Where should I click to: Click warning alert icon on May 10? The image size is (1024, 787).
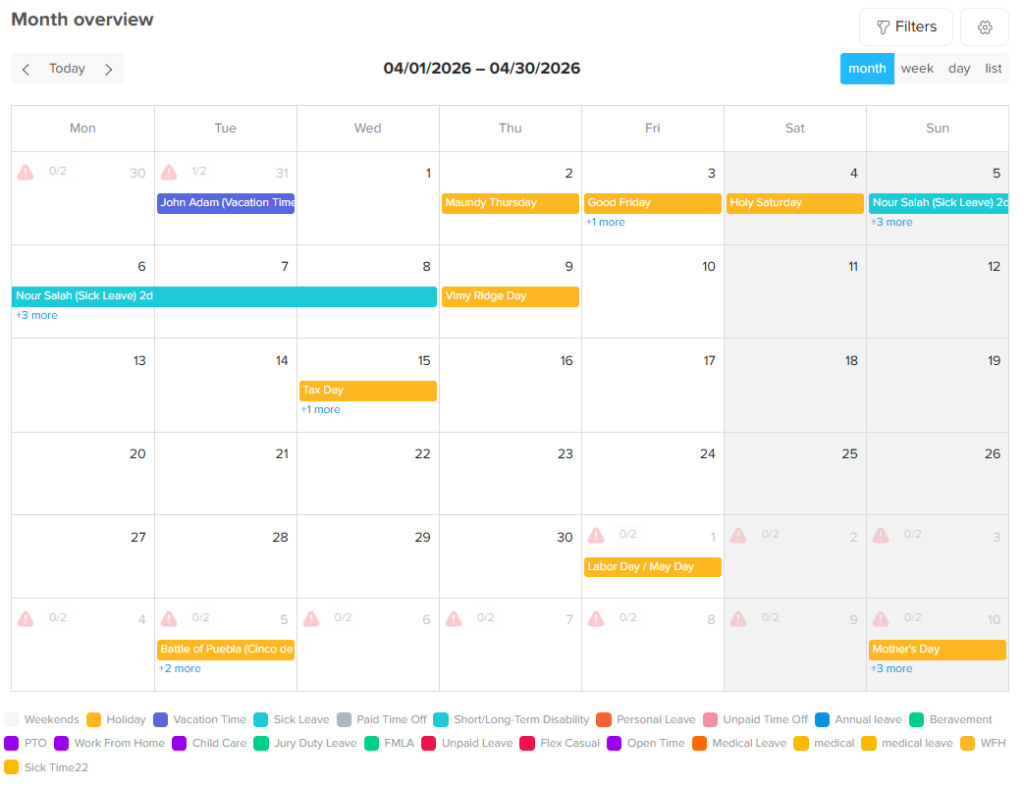pyautogui.click(x=881, y=619)
